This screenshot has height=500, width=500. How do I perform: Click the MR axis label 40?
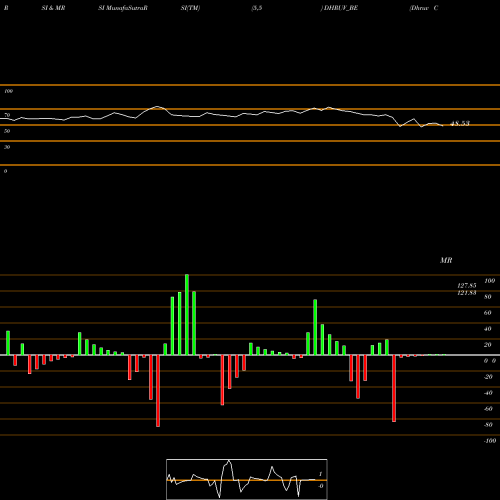[488, 329]
